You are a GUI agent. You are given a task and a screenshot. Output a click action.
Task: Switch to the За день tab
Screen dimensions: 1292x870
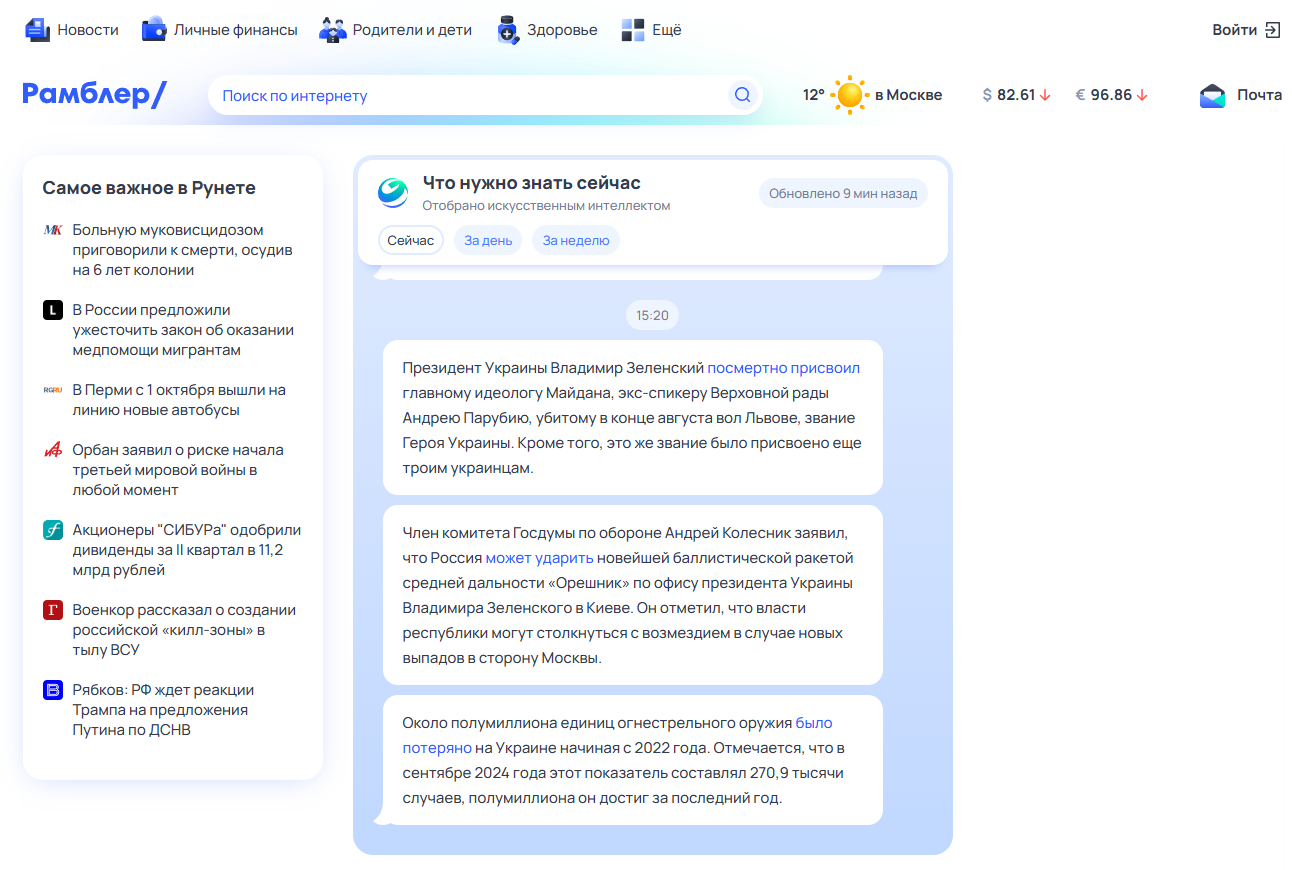488,241
